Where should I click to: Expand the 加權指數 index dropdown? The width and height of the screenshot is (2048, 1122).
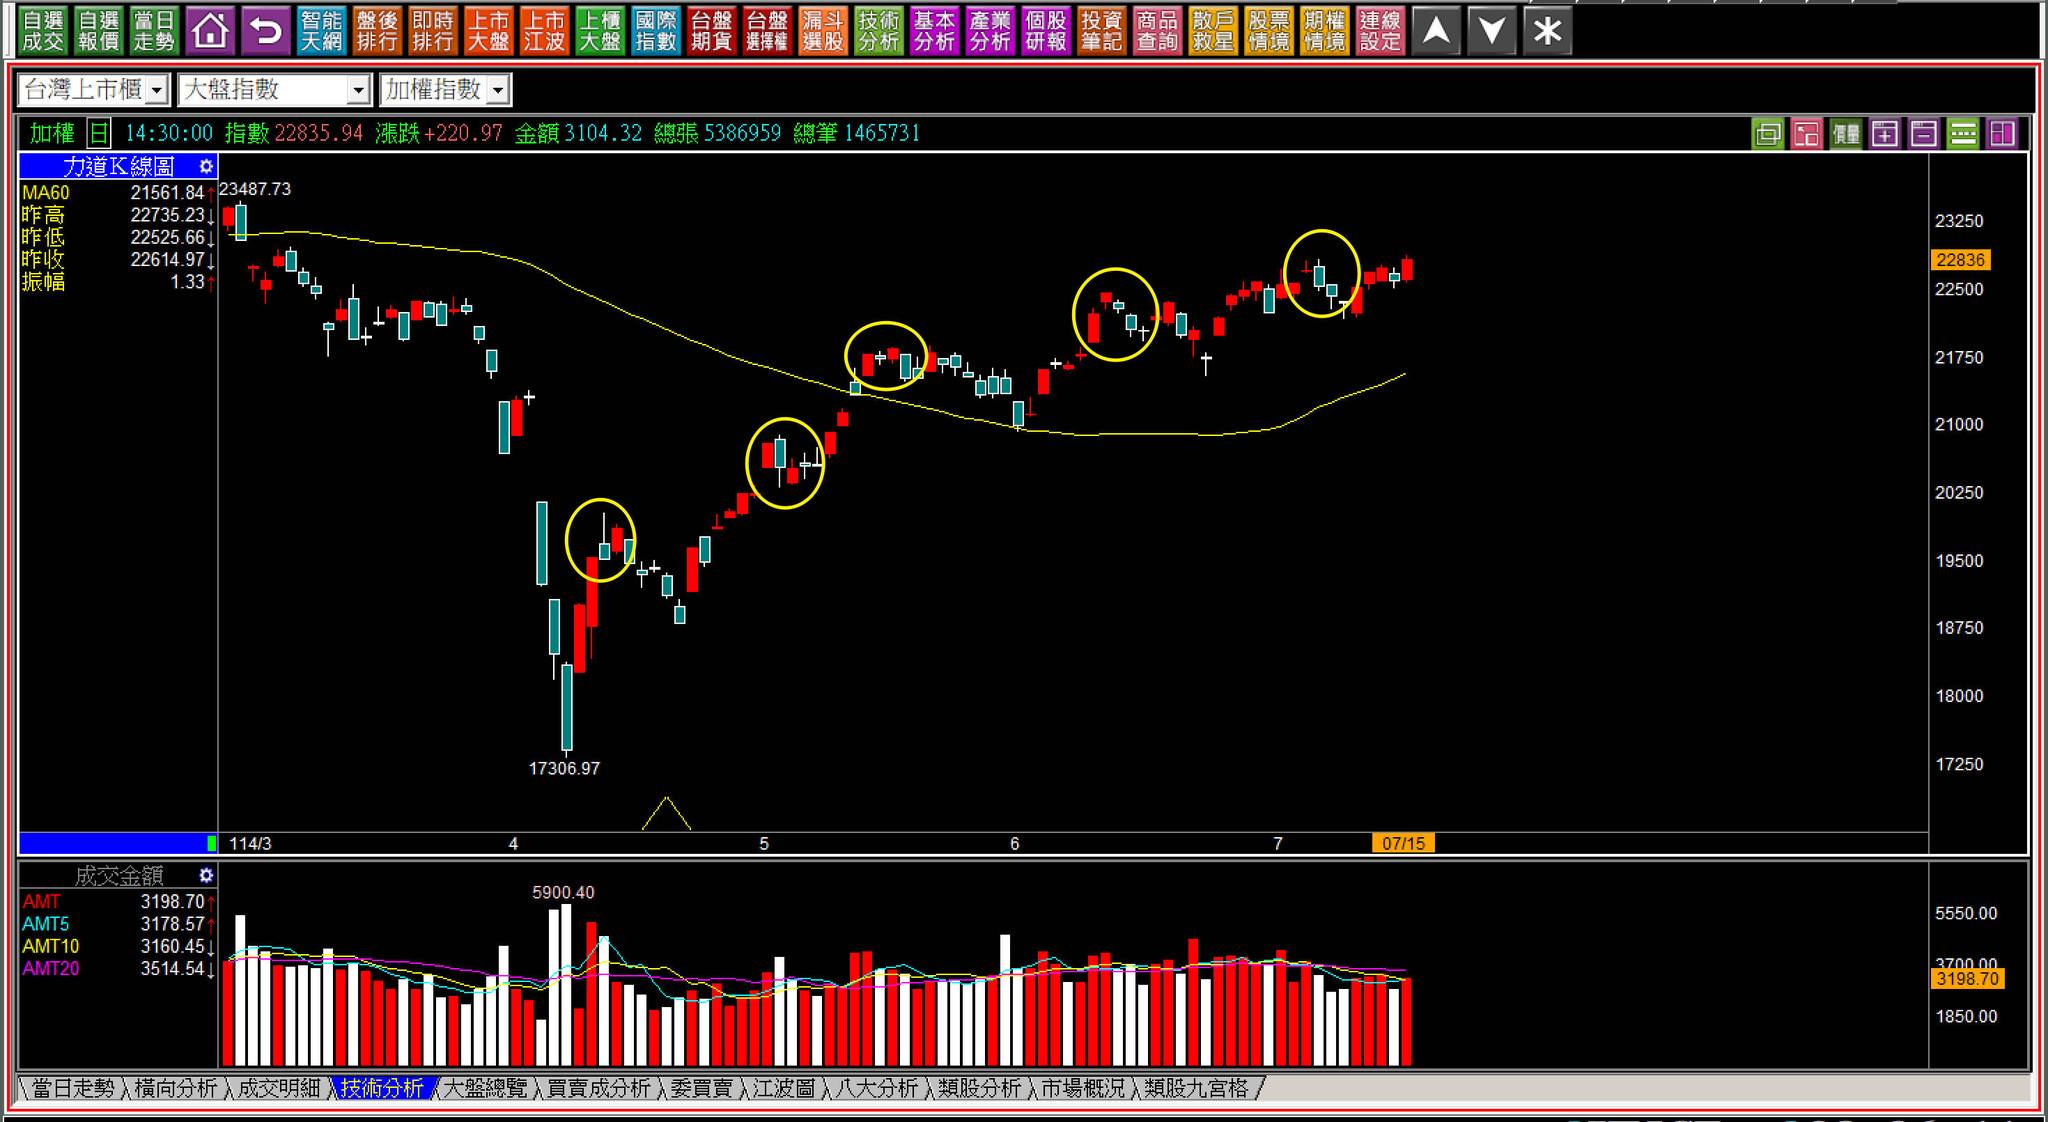pos(499,91)
